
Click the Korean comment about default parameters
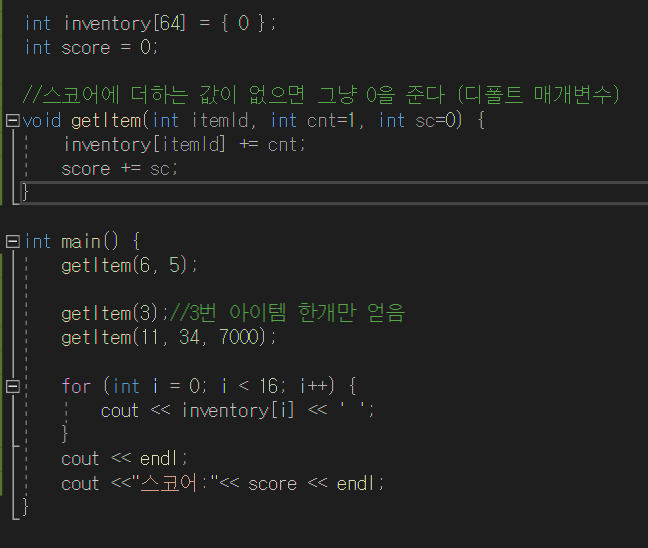pos(321,95)
